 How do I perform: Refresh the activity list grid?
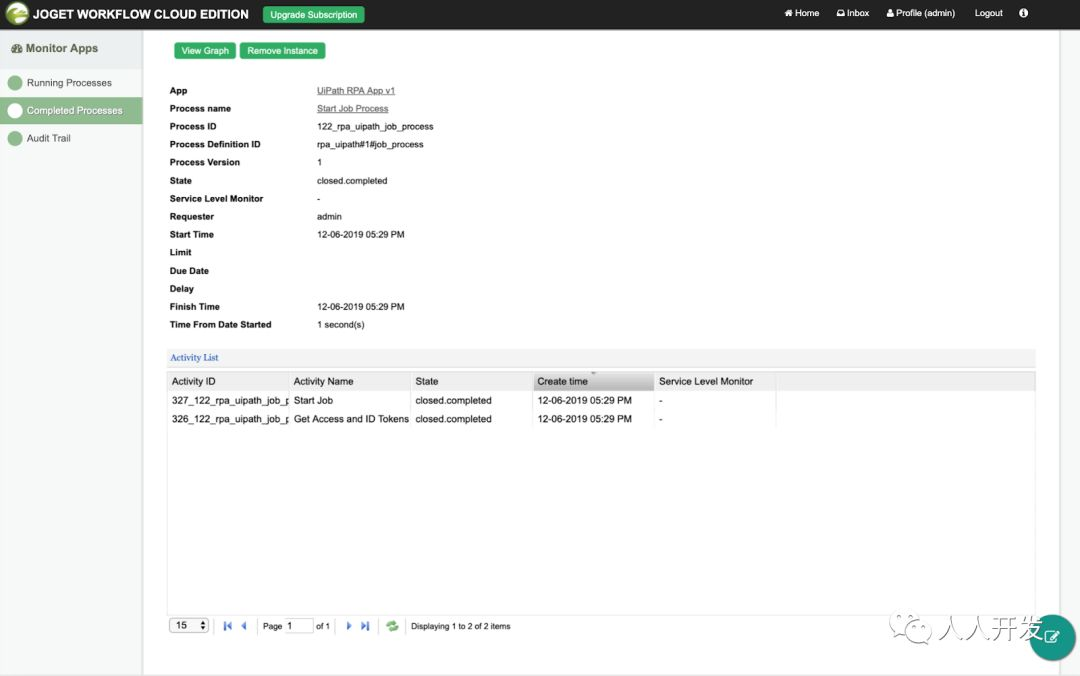(392, 626)
